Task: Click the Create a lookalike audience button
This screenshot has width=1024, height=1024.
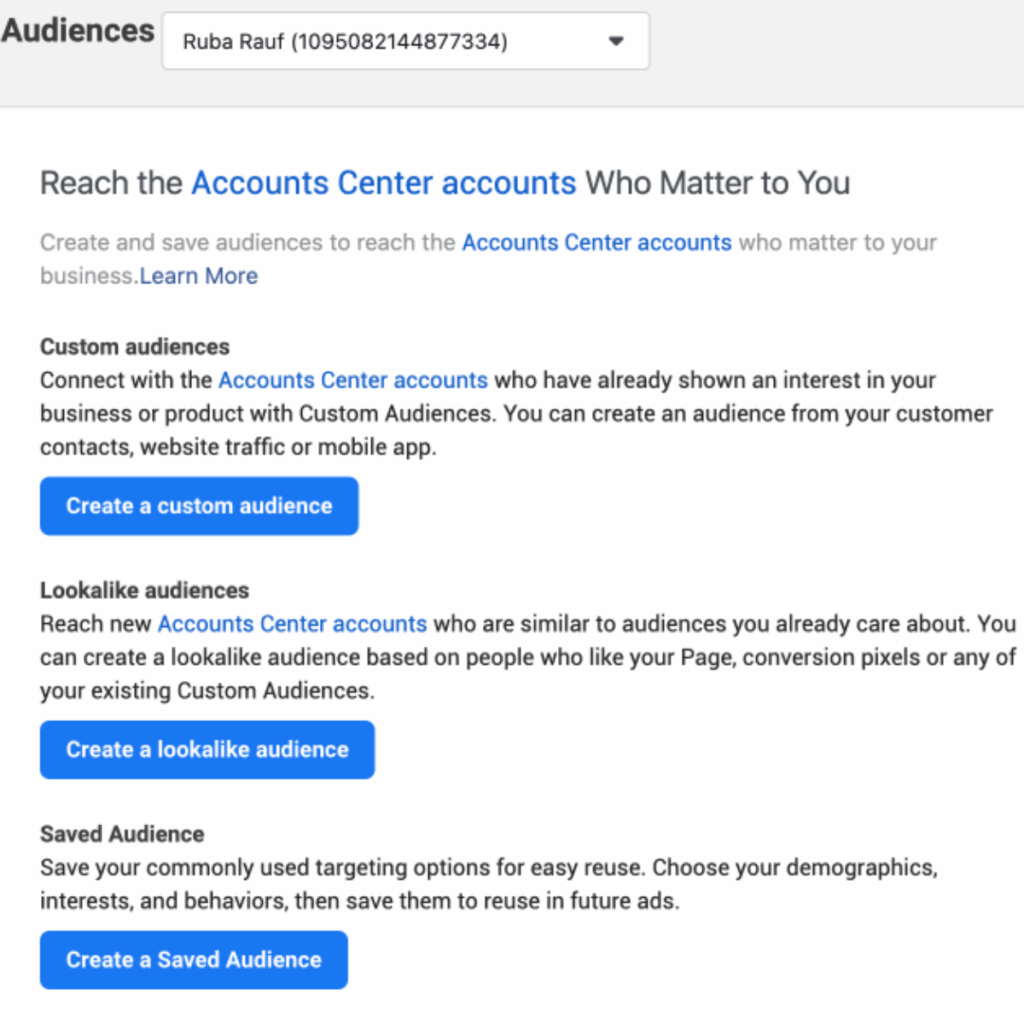Action: coord(207,750)
